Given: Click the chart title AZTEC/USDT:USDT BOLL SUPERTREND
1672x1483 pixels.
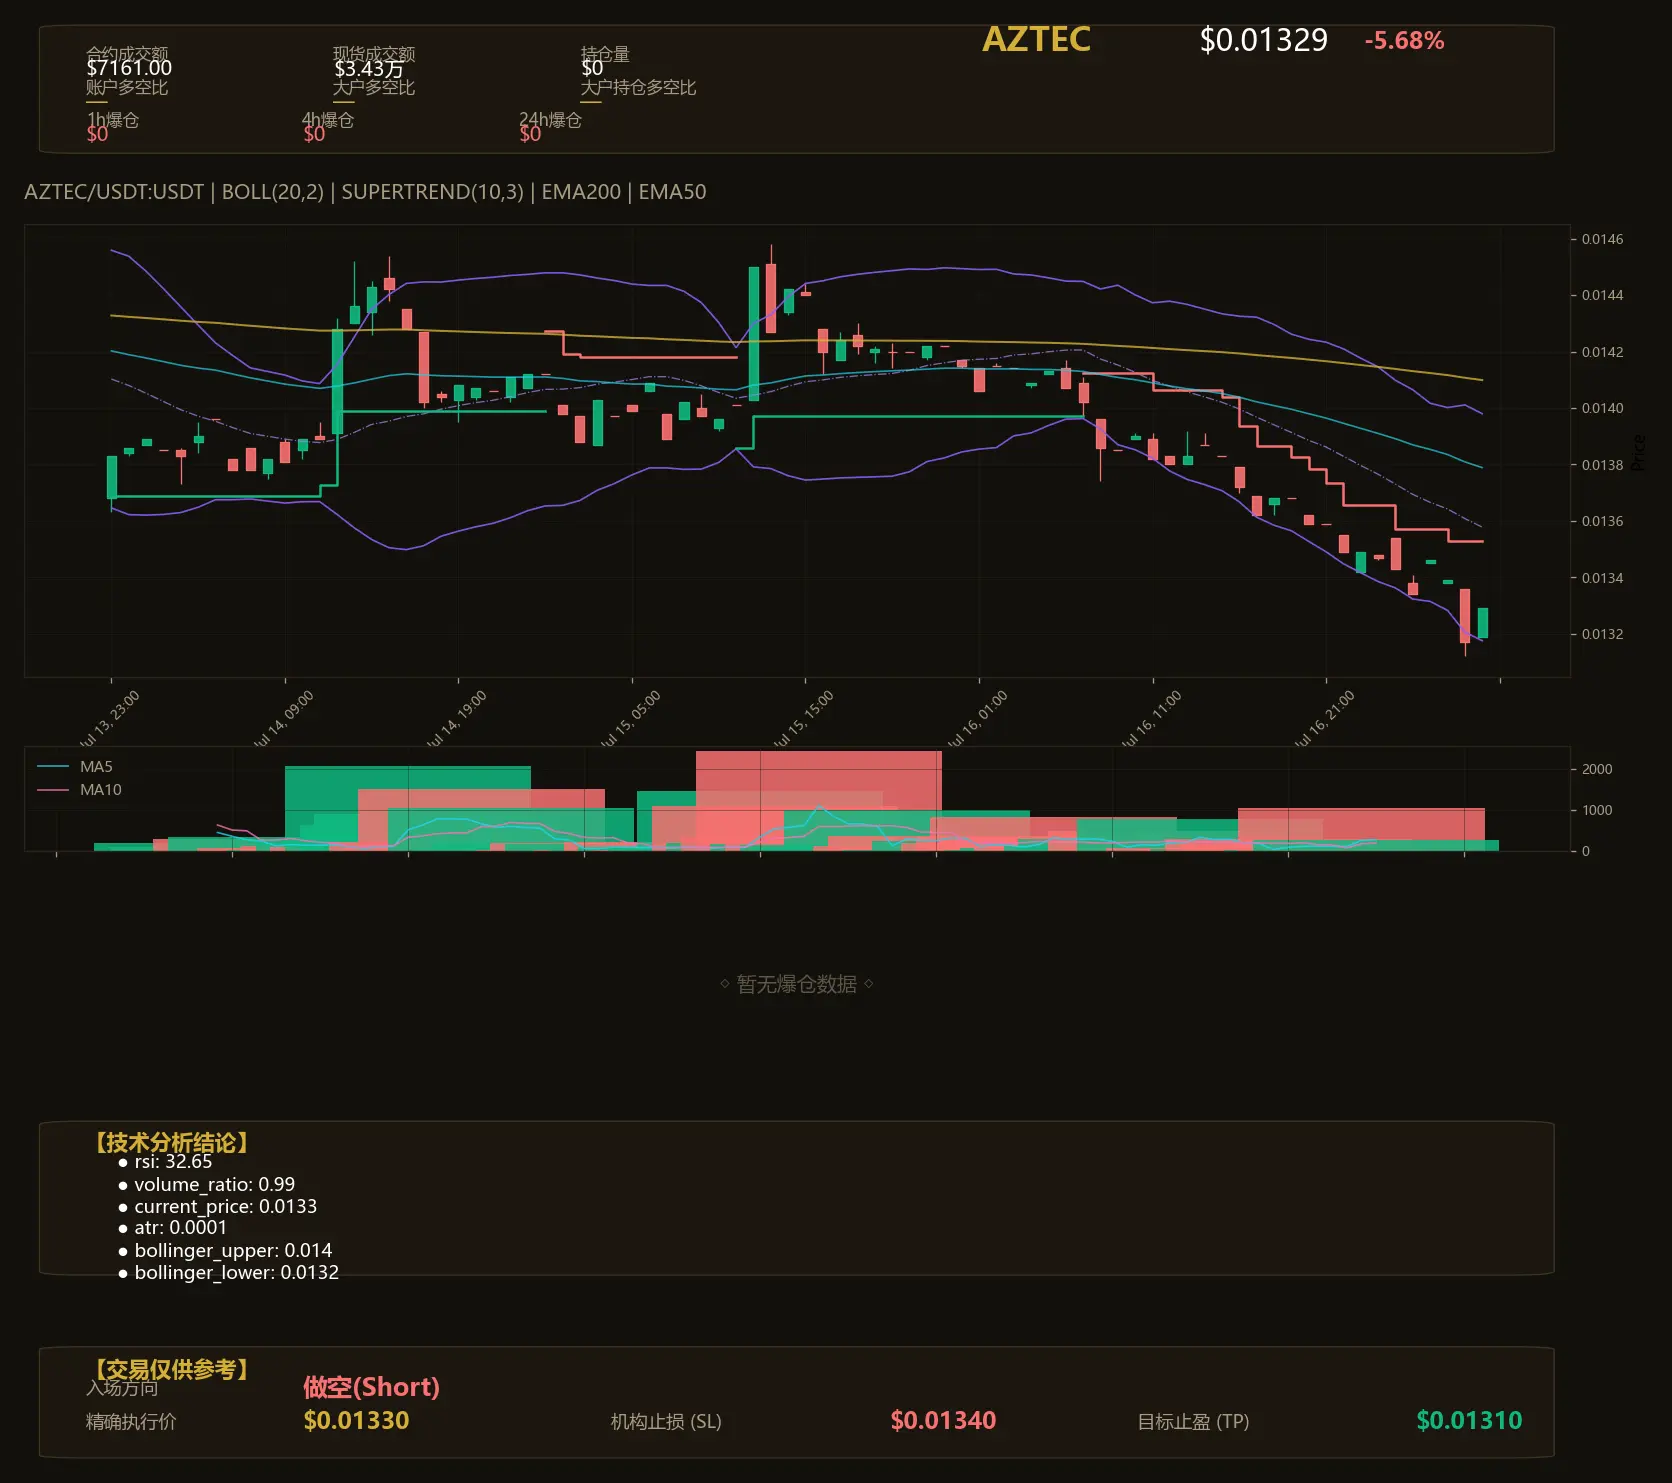Looking at the screenshot, I should (x=365, y=192).
